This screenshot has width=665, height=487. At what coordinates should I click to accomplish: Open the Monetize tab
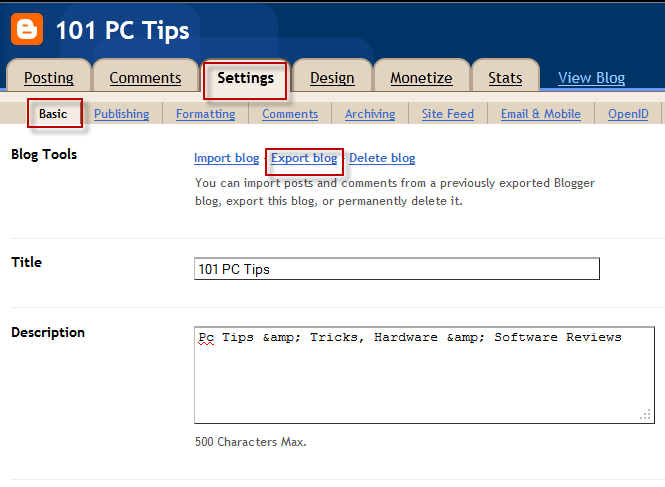point(421,78)
